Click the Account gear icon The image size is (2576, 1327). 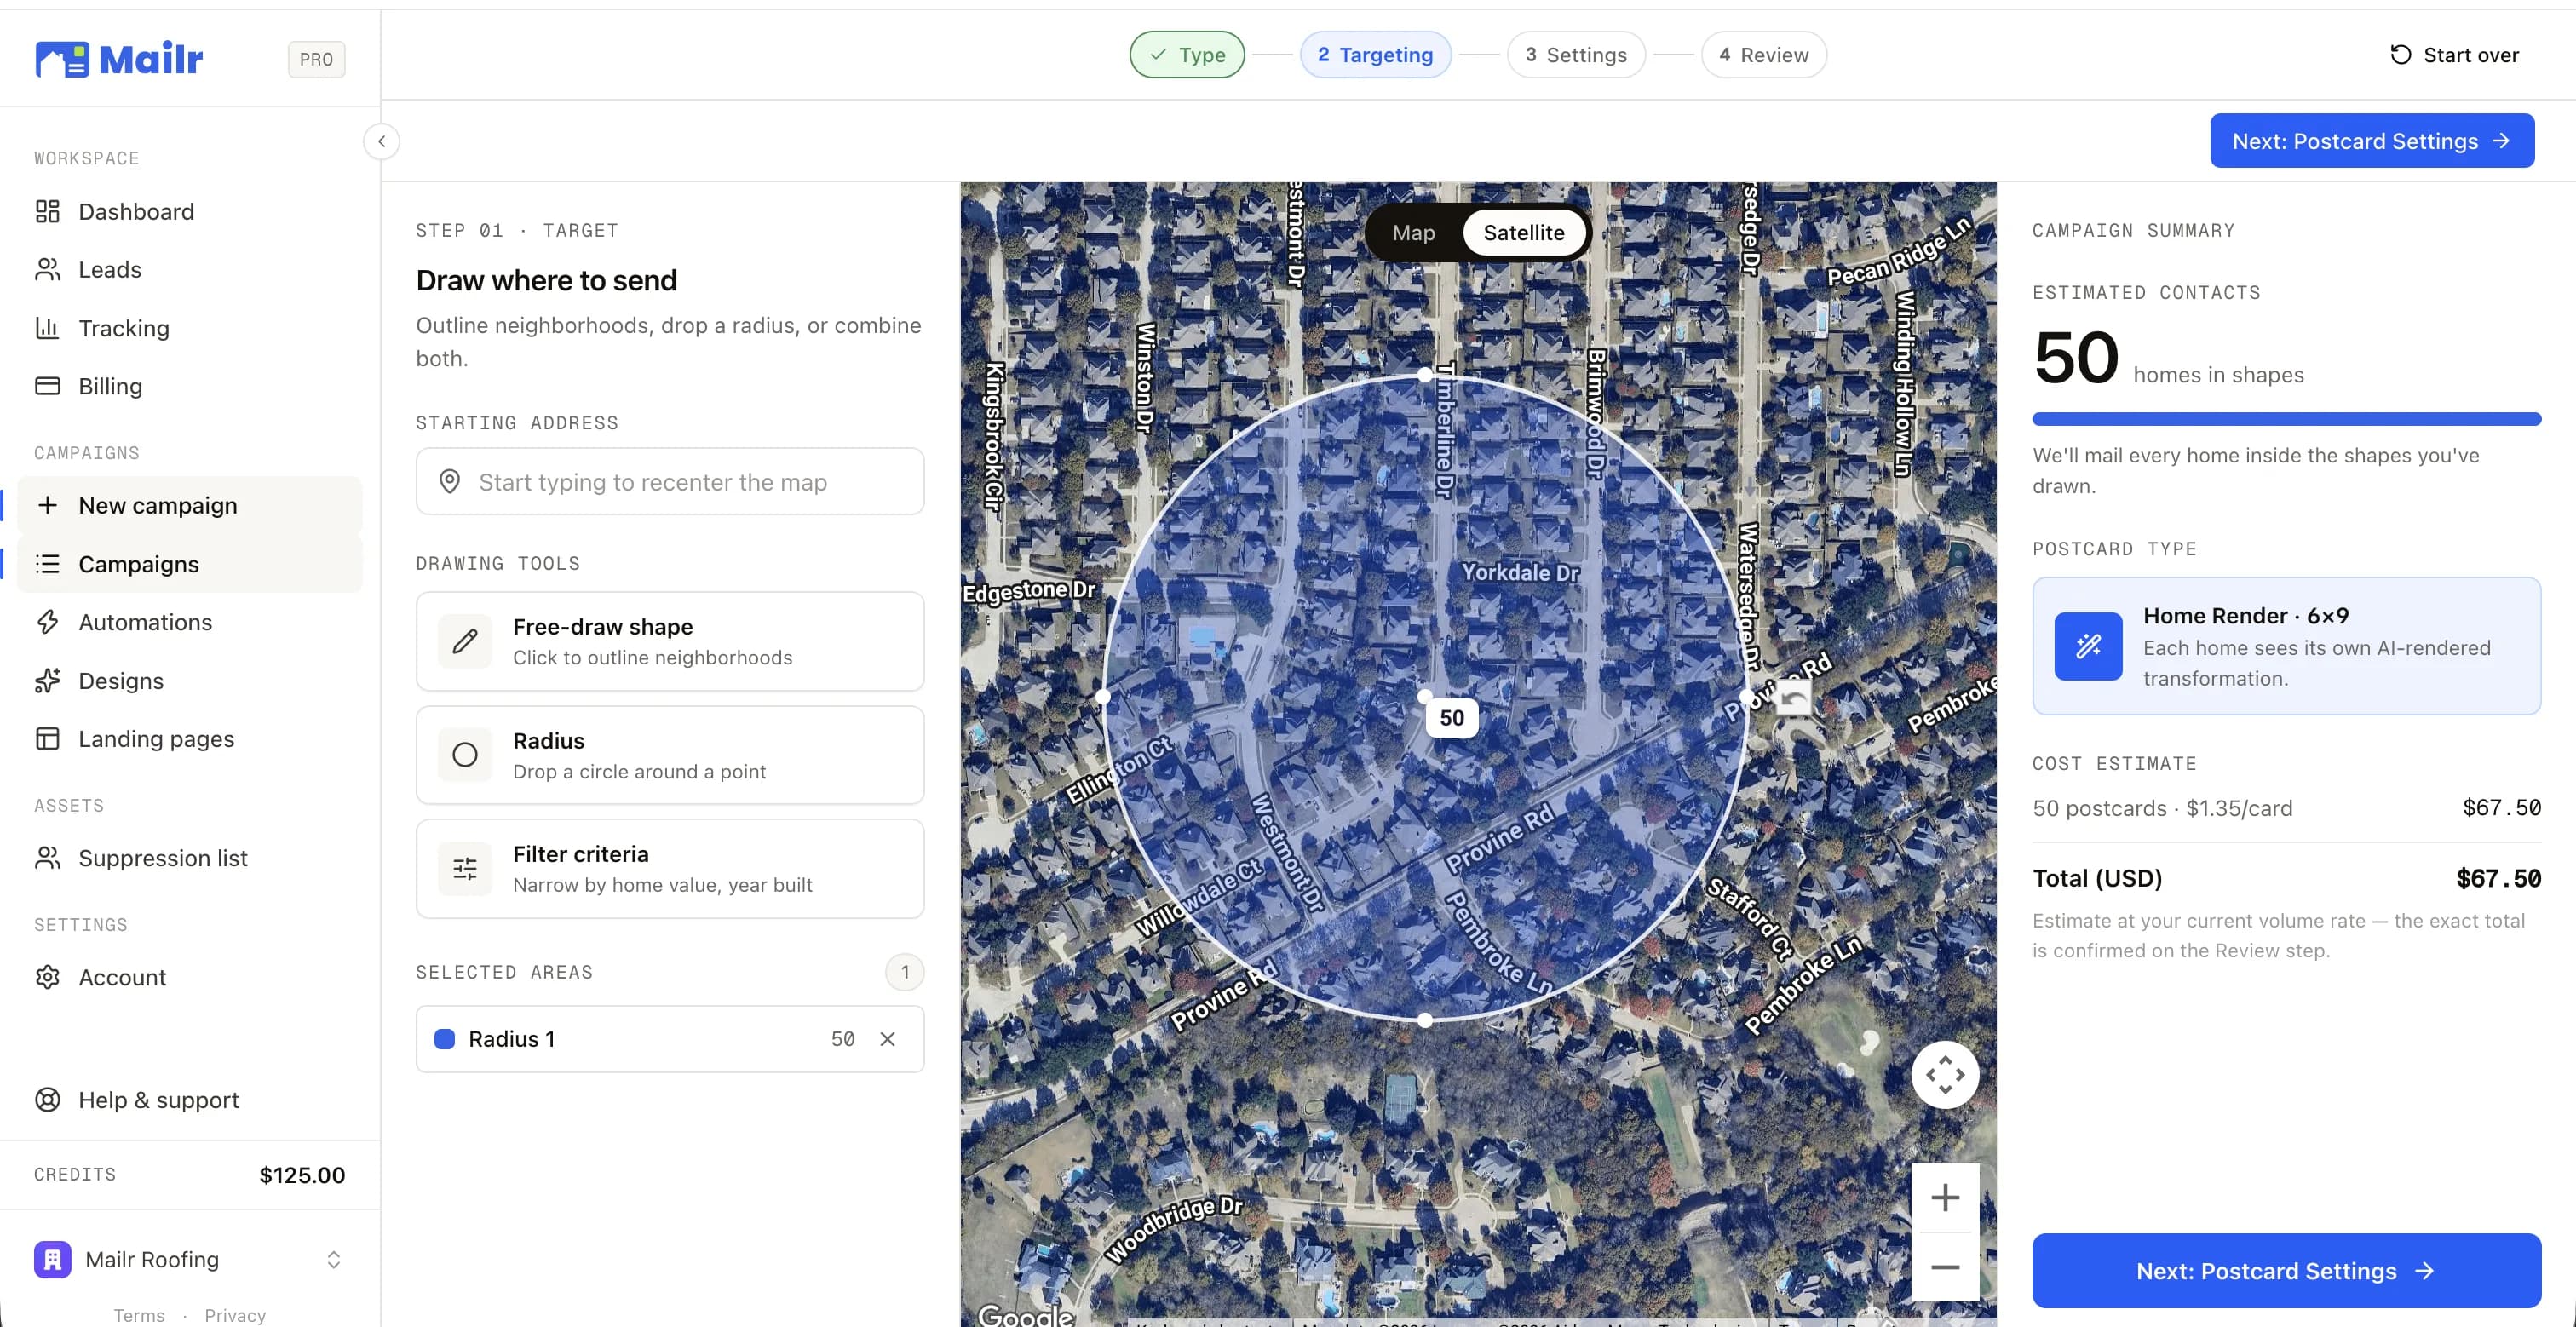pos(47,977)
